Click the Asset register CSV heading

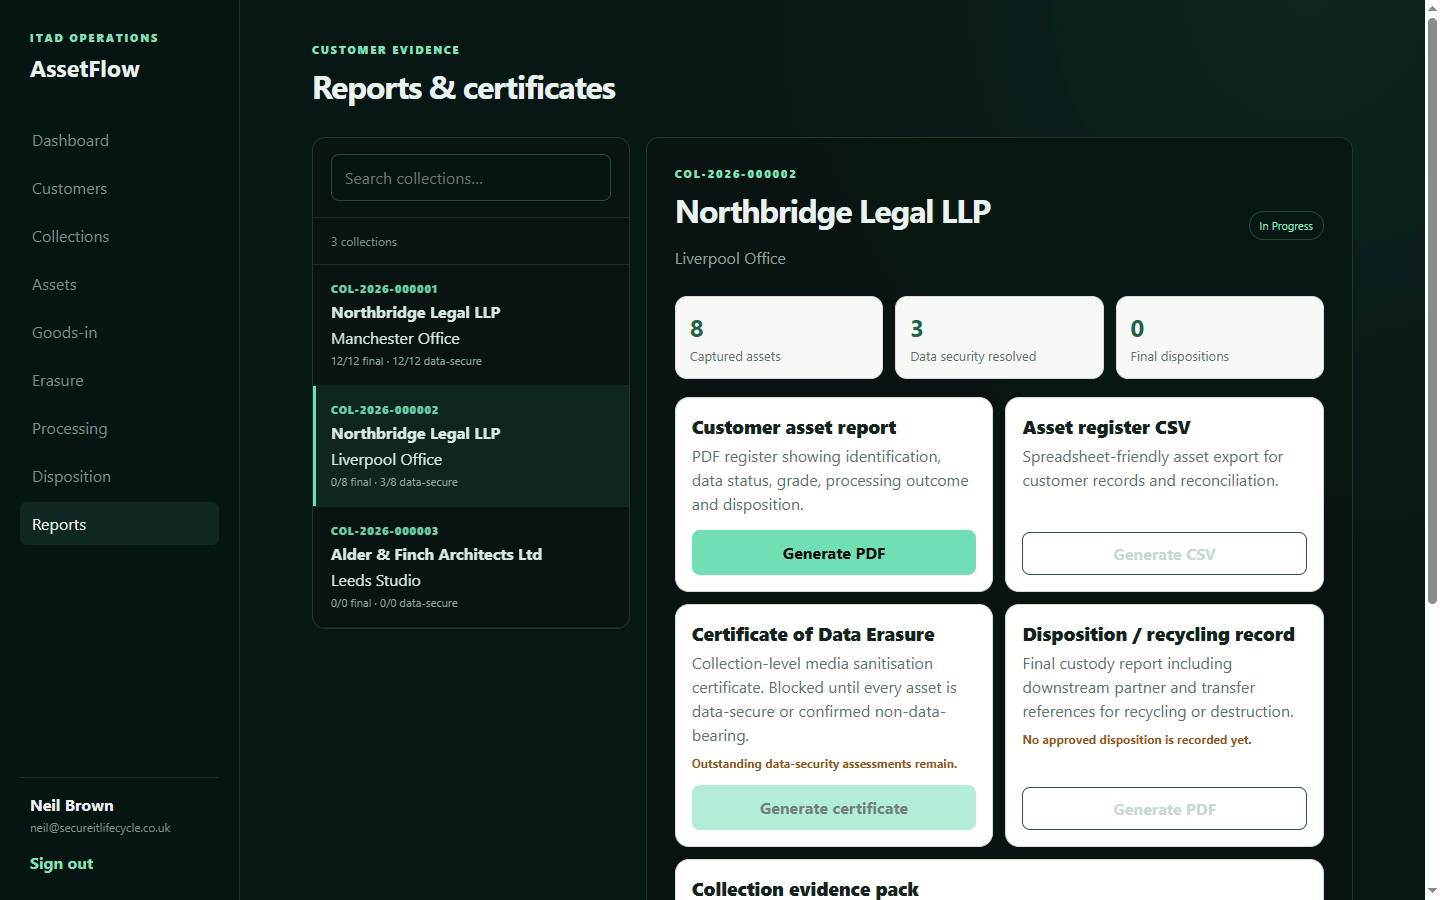[x=1106, y=427]
